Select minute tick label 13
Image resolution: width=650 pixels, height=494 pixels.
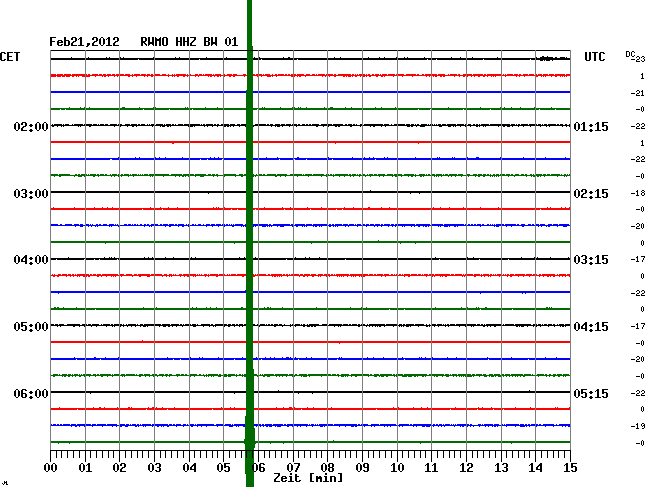pyautogui.click(x=501, y=468)
